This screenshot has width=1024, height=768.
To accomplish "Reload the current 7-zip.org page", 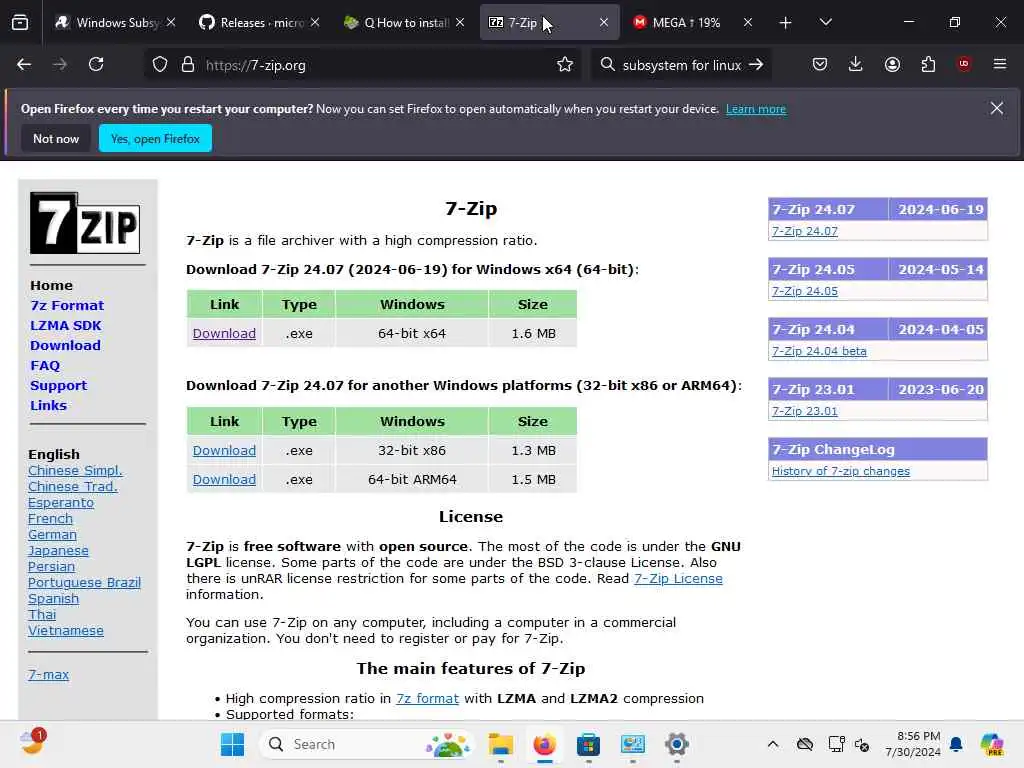I will click(96, 65).
